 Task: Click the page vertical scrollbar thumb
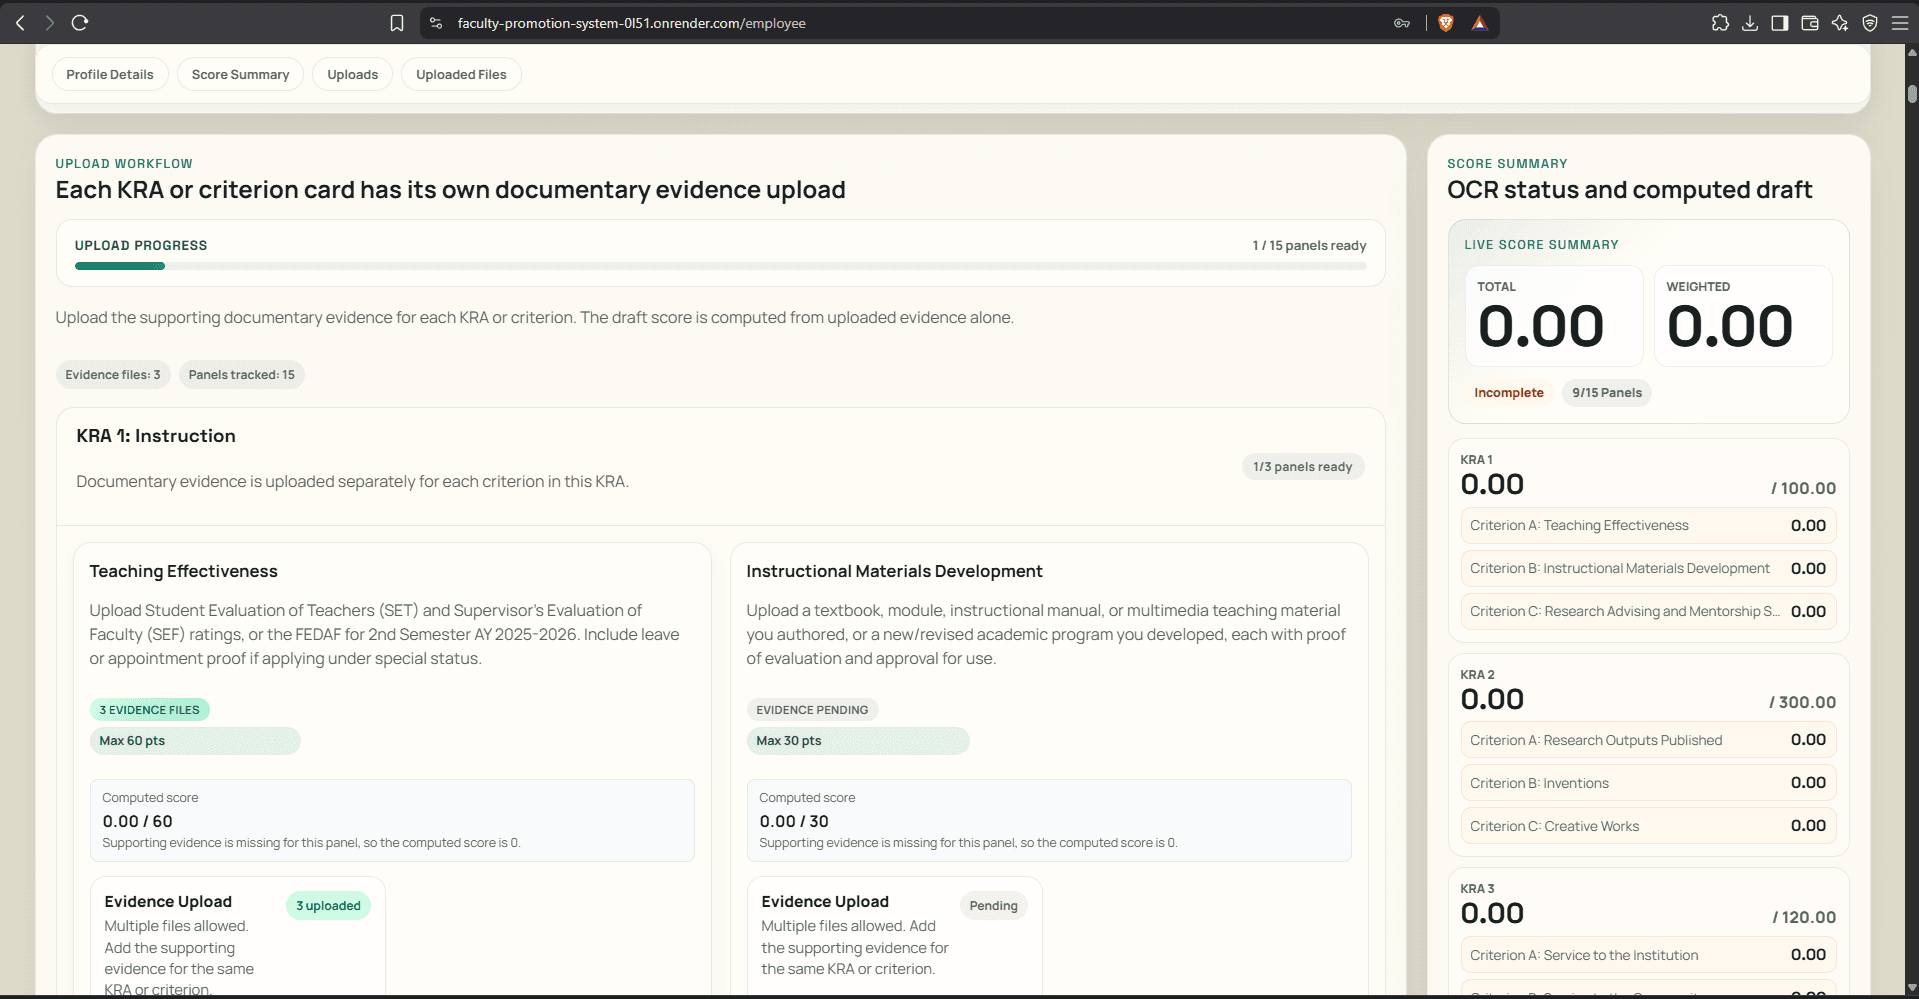pos(1912,94)
